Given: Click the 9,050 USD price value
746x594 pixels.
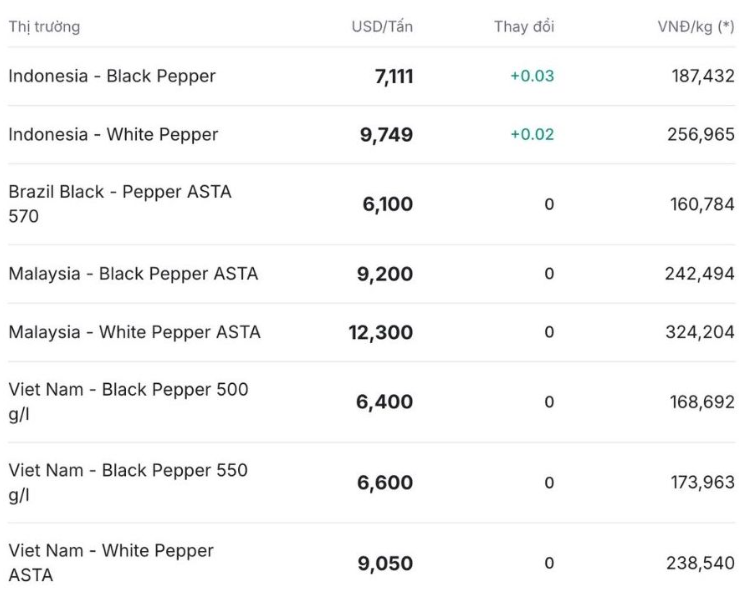Looking at the screenshot, I should pos(385,564).
